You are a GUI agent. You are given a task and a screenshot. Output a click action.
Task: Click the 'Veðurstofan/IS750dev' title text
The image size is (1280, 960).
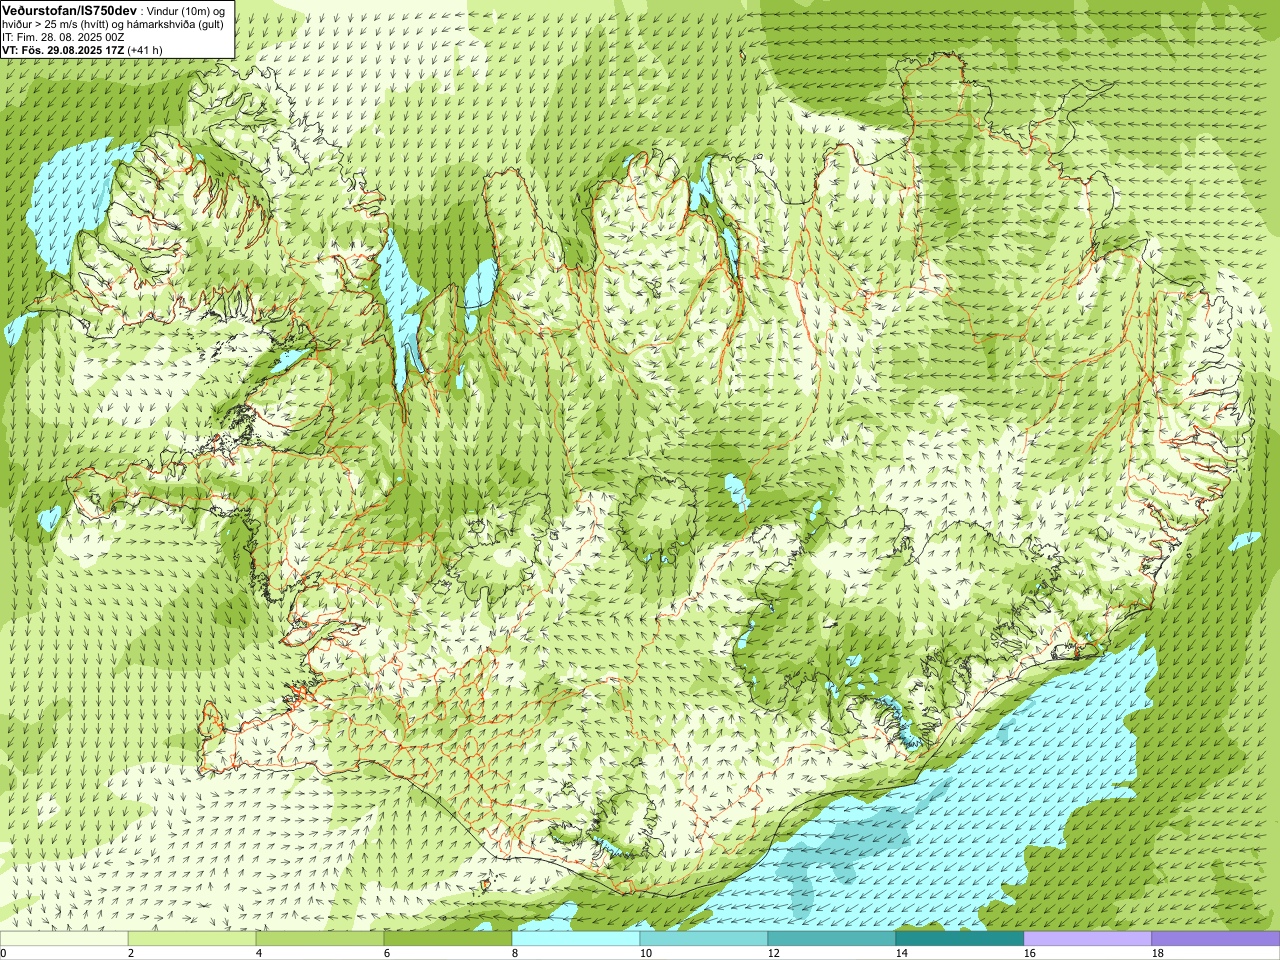pos(69,9)
